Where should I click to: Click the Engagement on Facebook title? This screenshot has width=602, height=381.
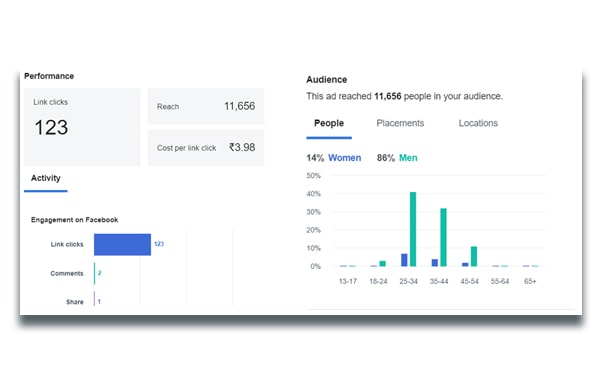(74, 220)
